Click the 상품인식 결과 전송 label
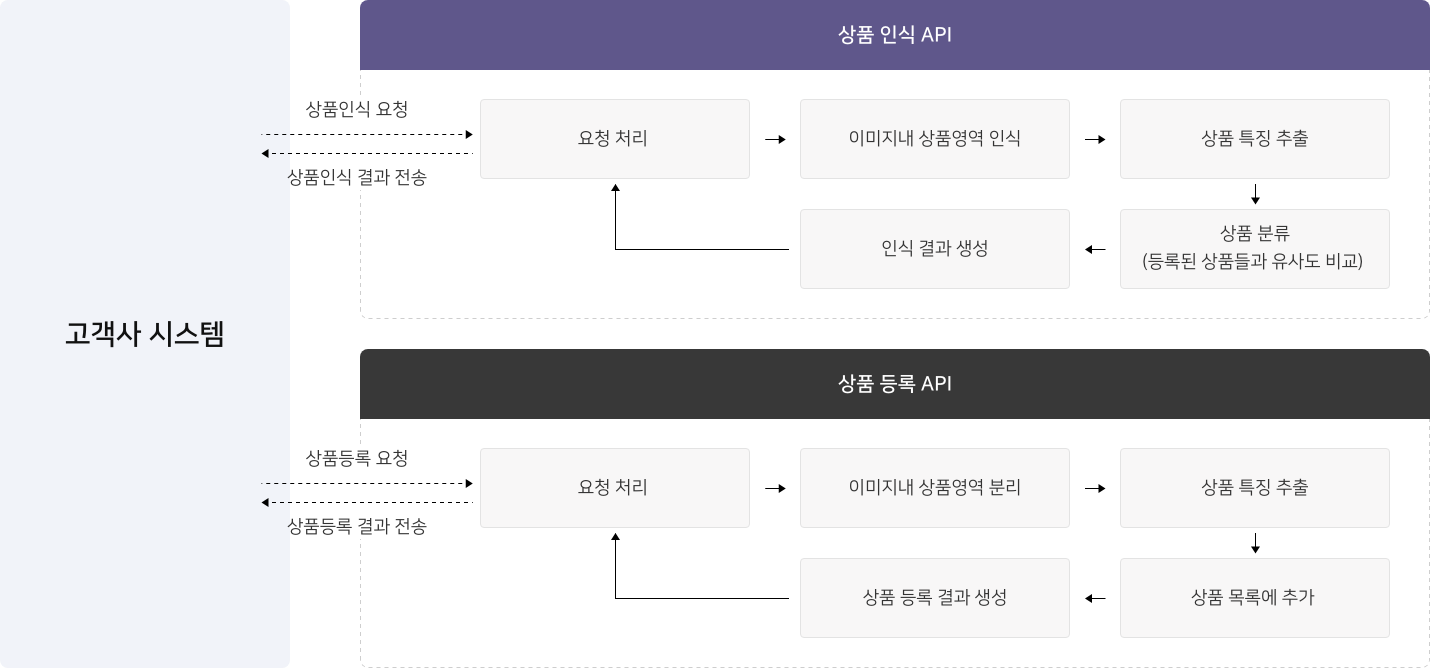The height and width of the screenshot is (668, 1430). (357, 178)
